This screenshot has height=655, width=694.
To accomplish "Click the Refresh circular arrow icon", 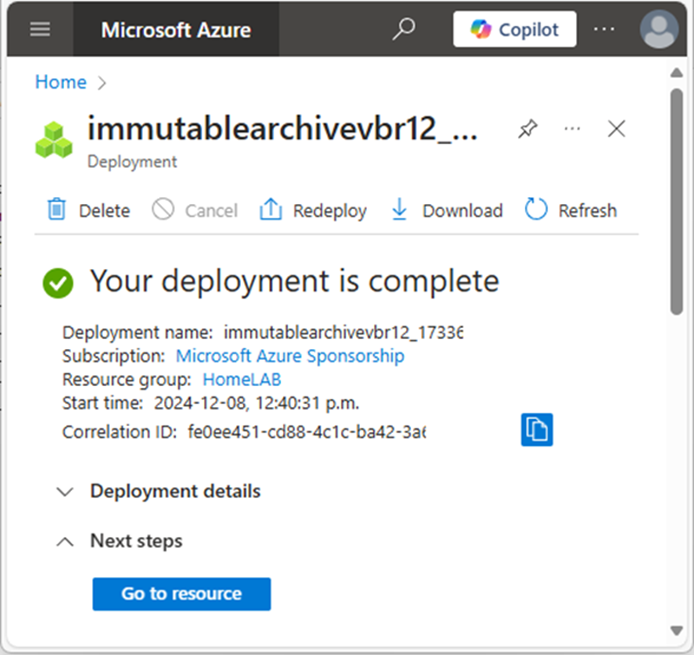I will [x=536, y=209].
